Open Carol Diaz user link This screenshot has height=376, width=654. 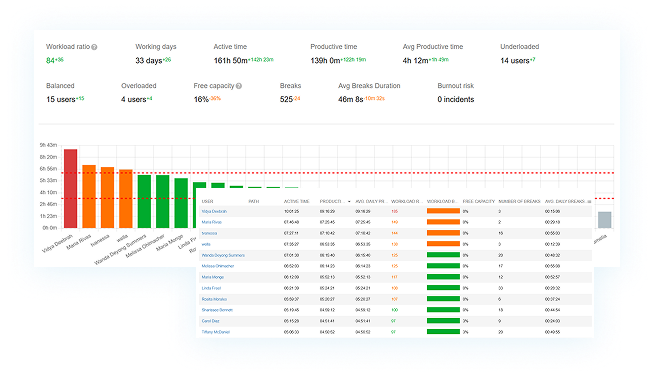pos(210,321)
